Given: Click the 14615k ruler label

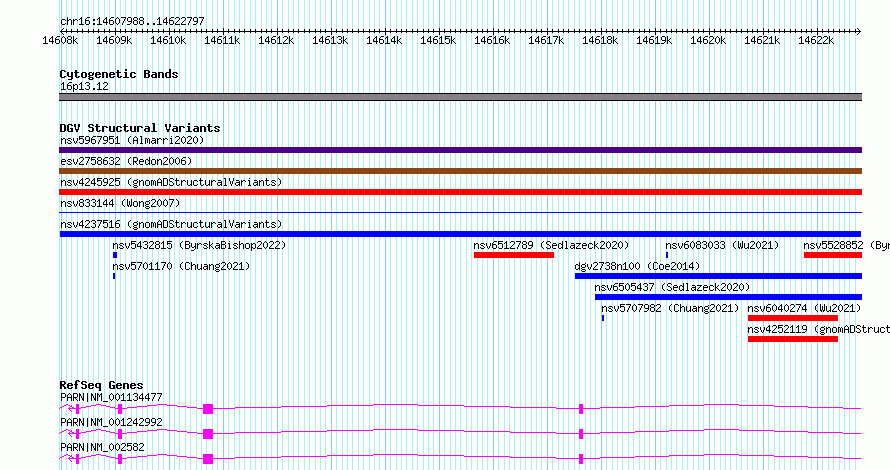Looking at the screenshot, I should (438, 40).
